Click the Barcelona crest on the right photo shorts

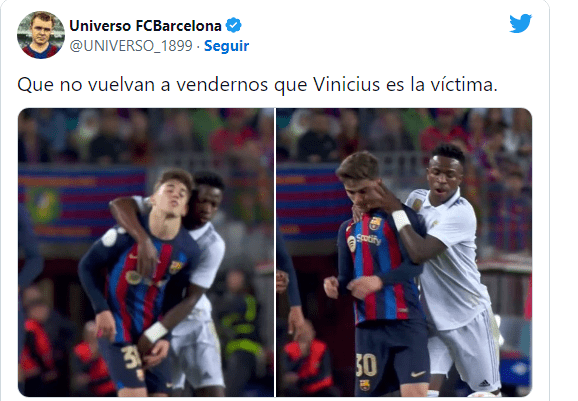365,385
